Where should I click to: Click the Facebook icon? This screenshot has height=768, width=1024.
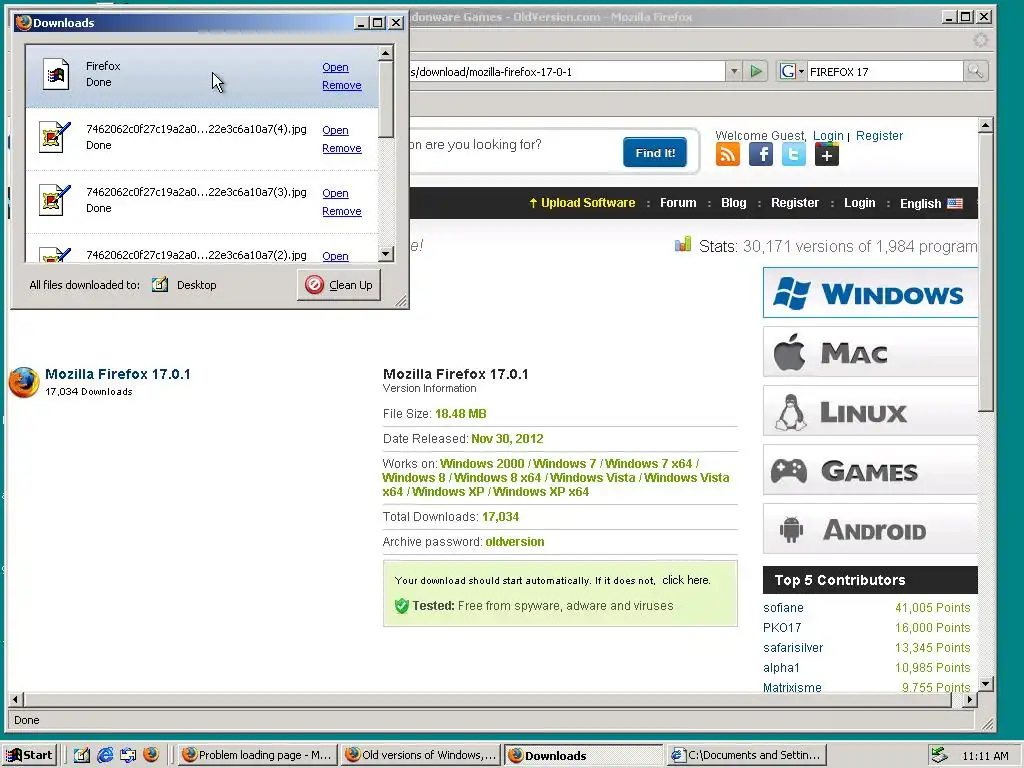761,155
